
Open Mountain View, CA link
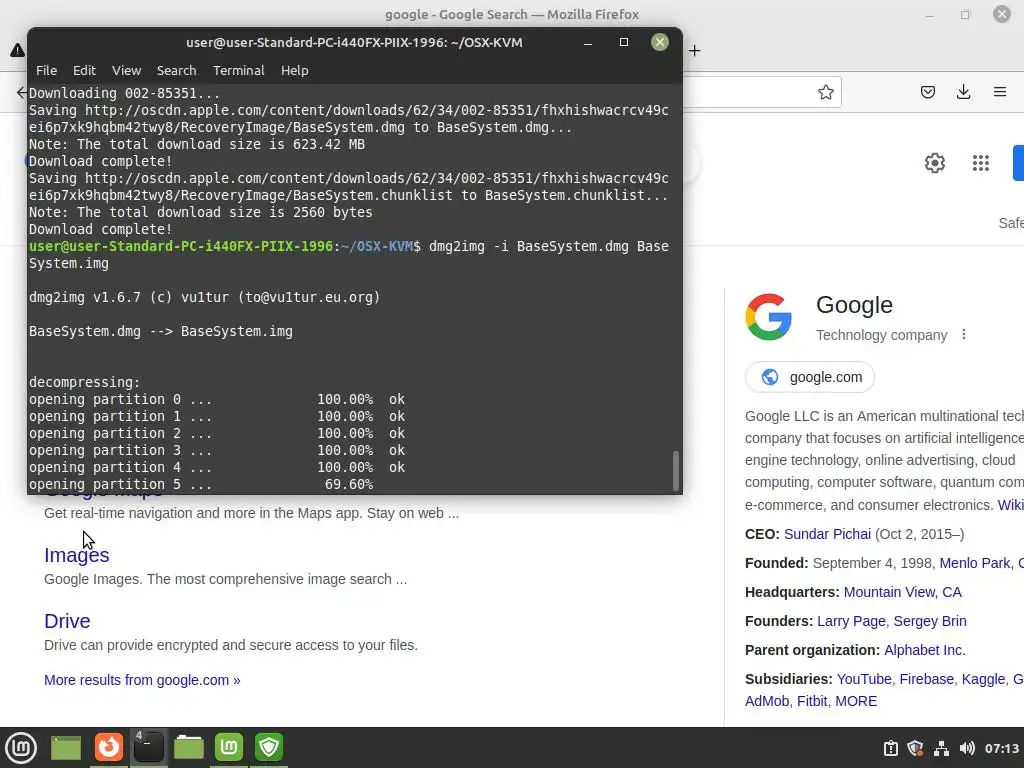click(903, 592)
